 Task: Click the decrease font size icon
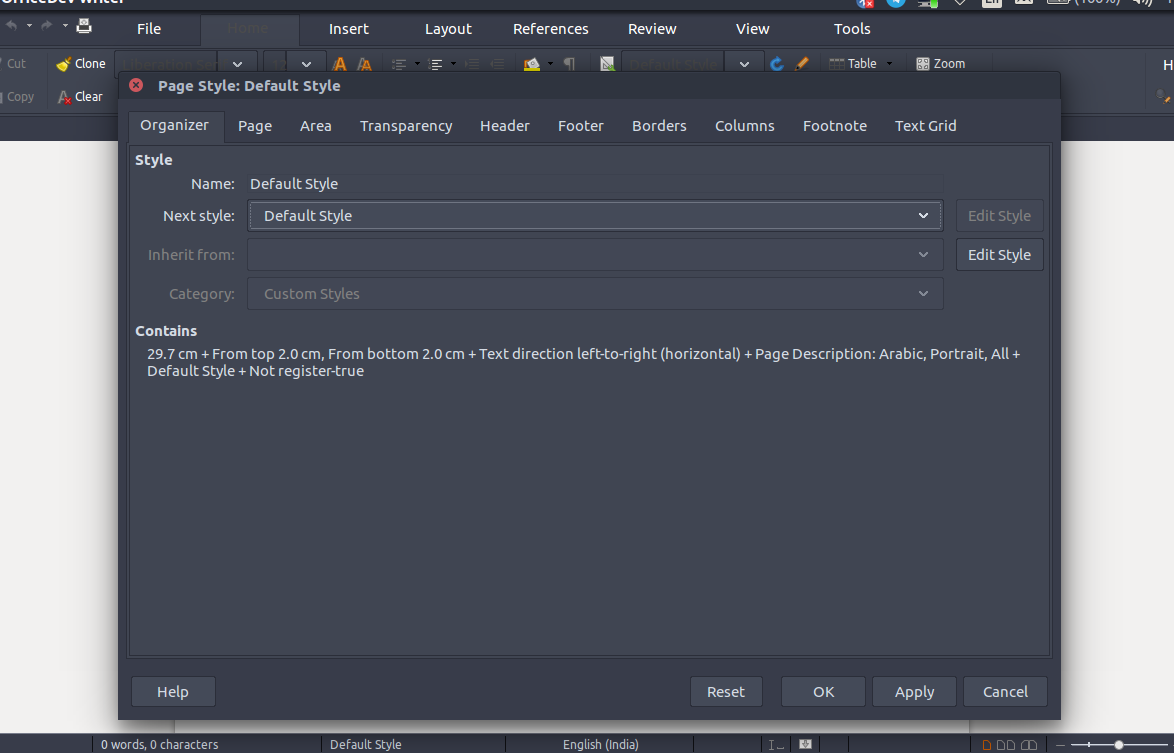365,64
